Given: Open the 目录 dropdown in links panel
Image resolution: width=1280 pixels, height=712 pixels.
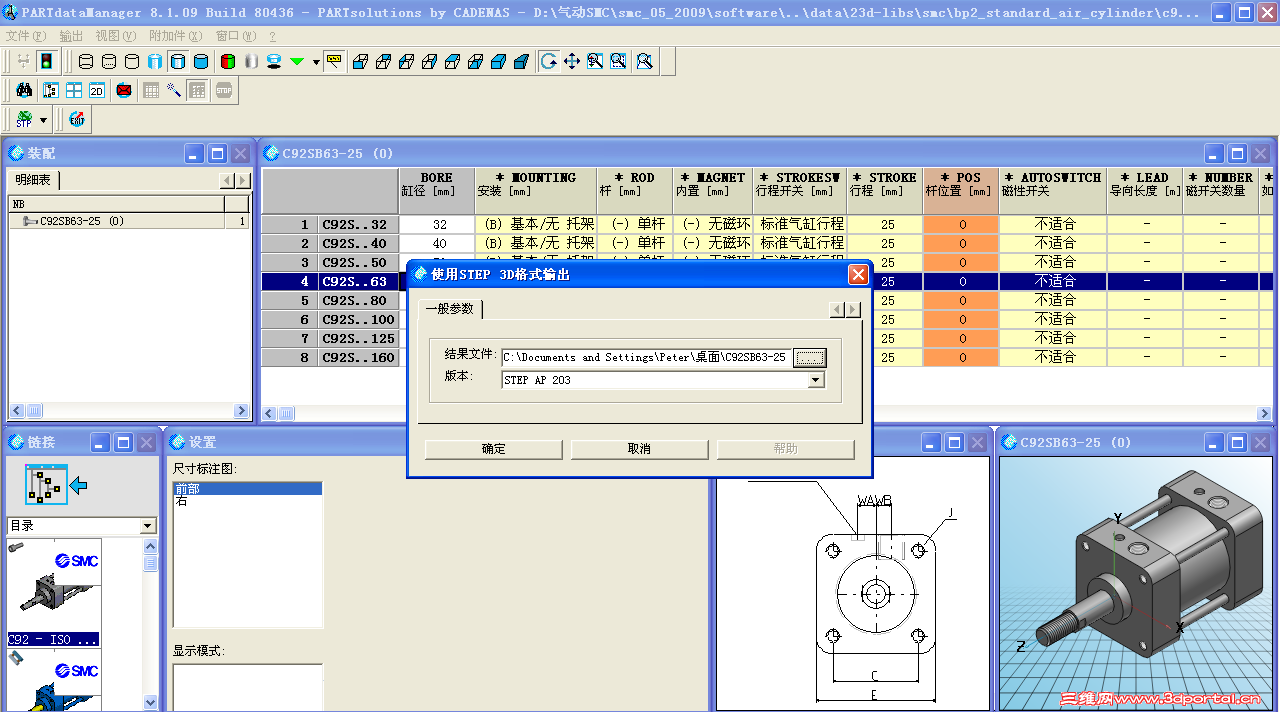Looking at the screenshot, I should [148, 526].
